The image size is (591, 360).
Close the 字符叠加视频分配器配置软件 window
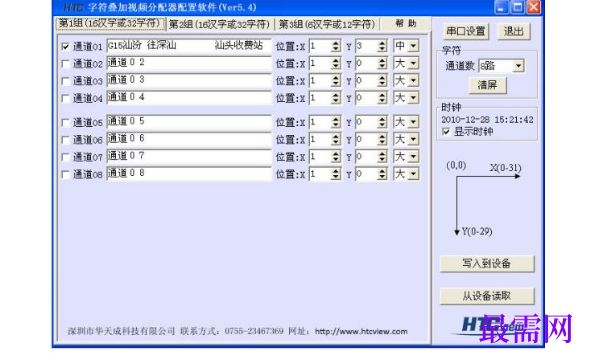pos(534,7)
